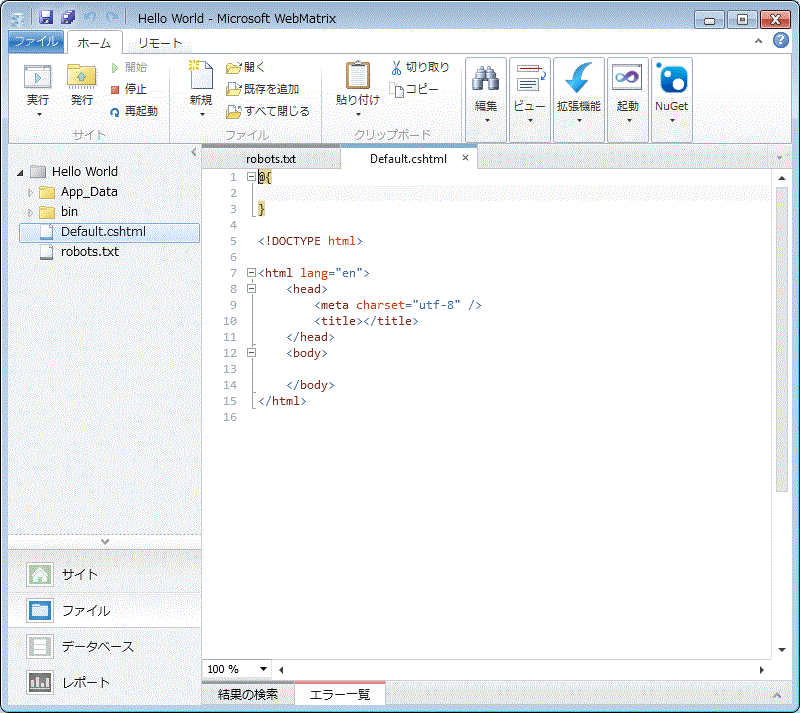Save the file via title bar disk icon

coord(46,18)
